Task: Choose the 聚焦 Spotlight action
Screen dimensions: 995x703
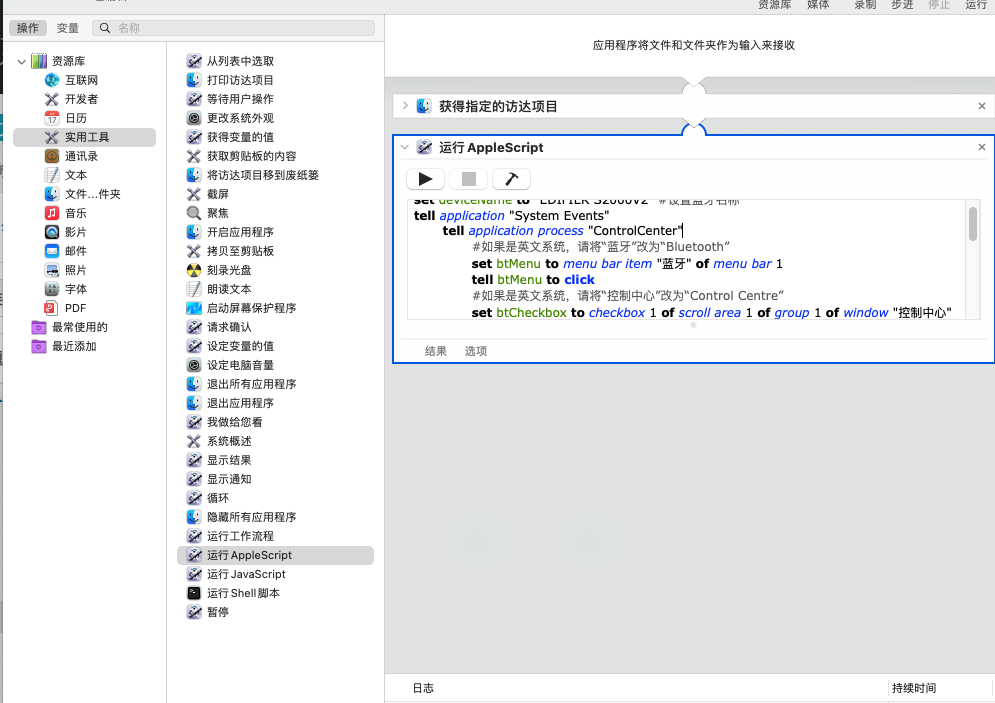Action: [217, 213]
